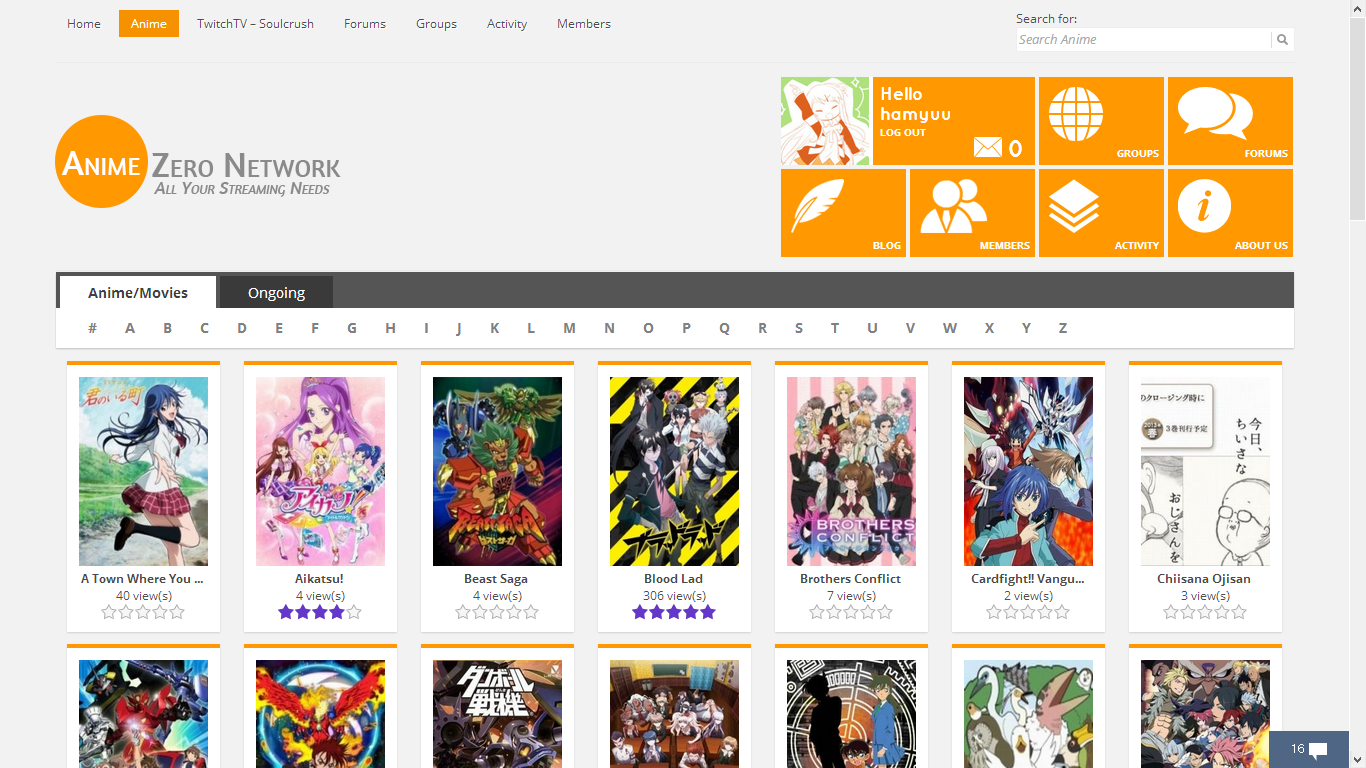The image size is (1366, 768).
Task: Click "40 view(s)" under A Town Where You
Action: coord(143,596)
